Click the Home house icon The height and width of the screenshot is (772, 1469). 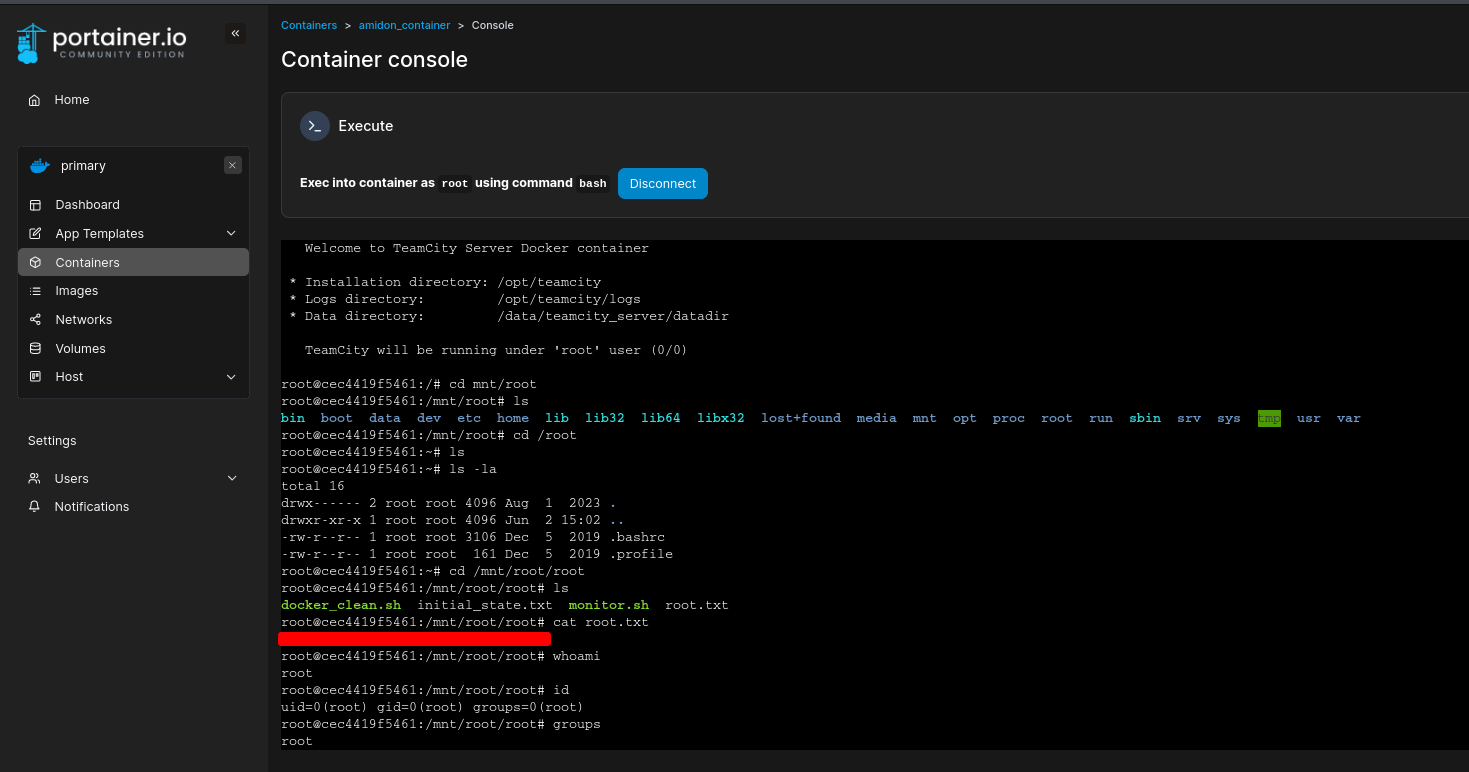35,100
